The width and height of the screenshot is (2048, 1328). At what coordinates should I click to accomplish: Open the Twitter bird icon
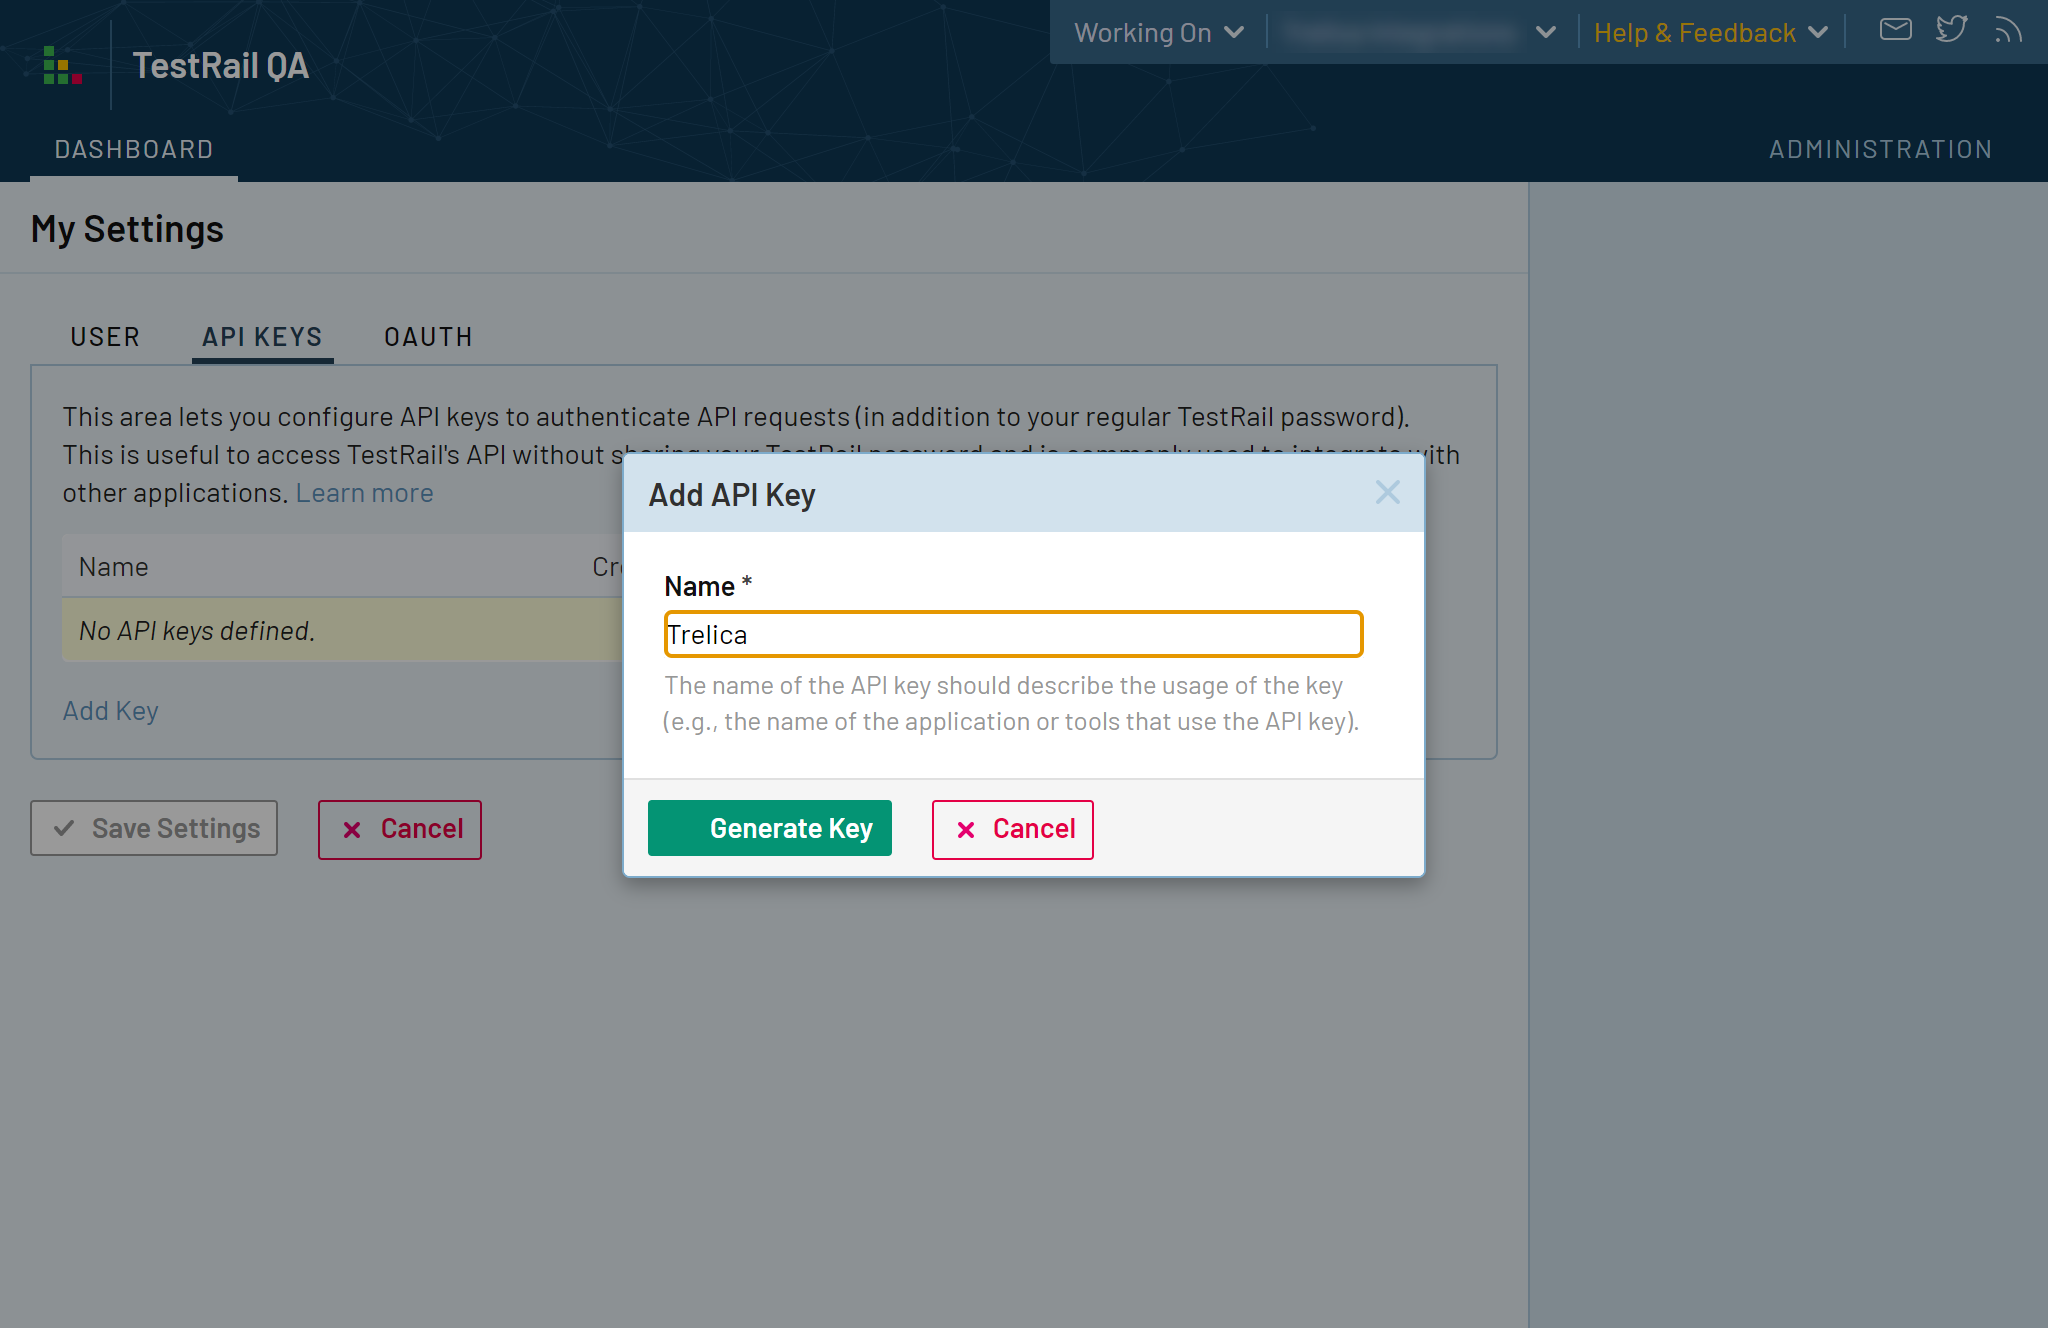[1951, 30]
